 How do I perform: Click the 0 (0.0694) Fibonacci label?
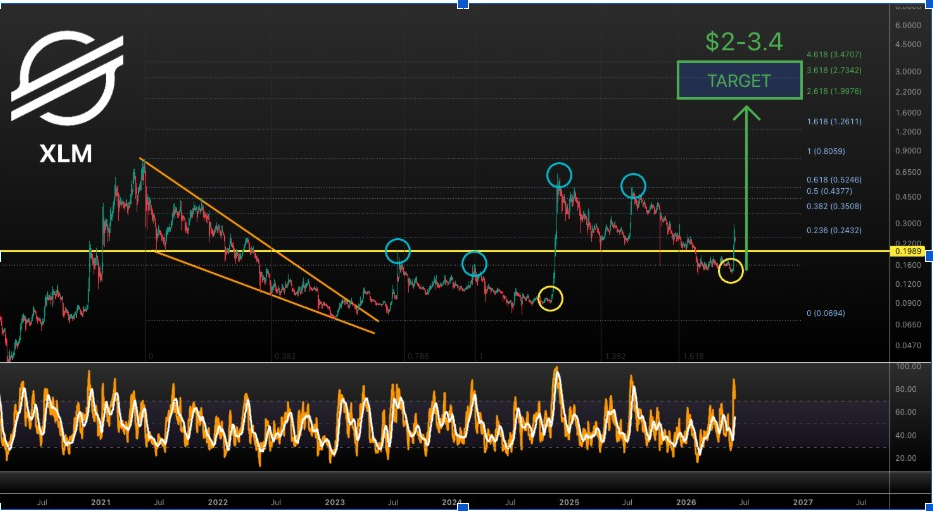pos(826,313)
